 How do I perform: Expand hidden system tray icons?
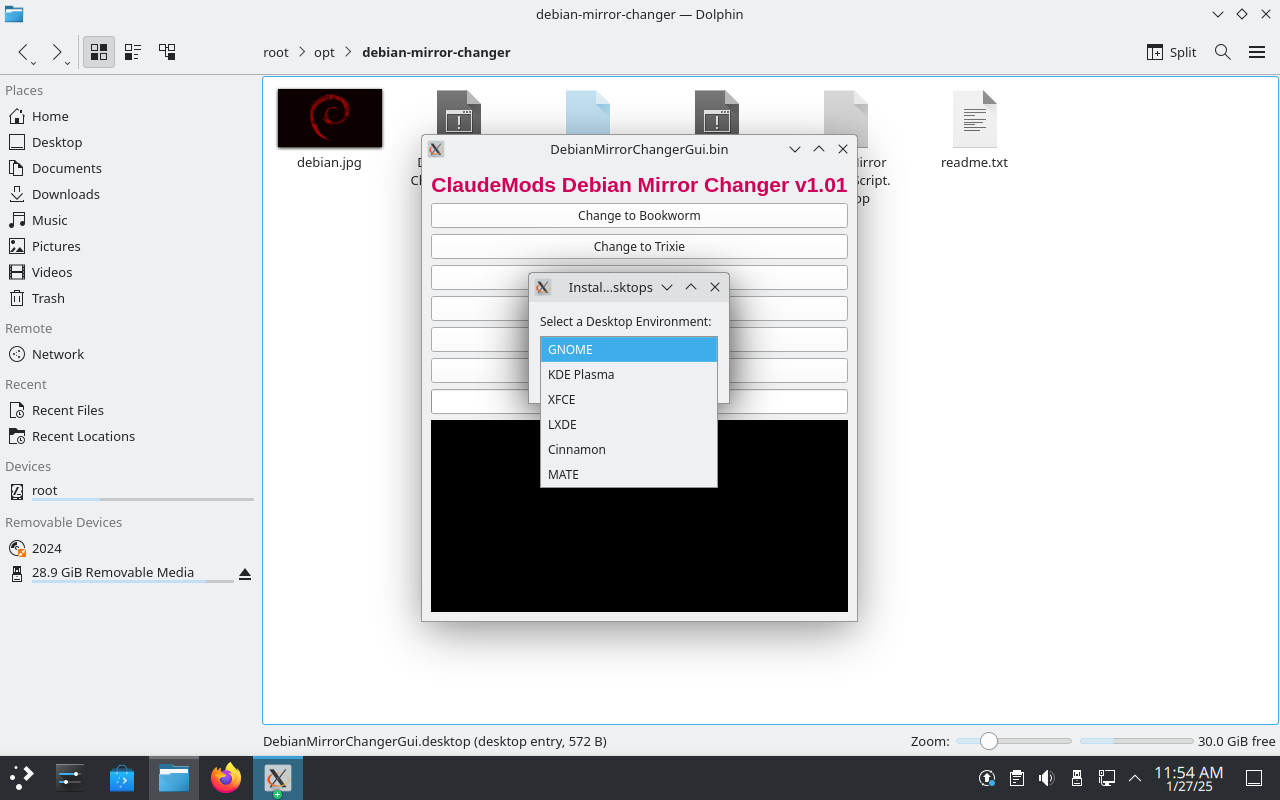1135,778
